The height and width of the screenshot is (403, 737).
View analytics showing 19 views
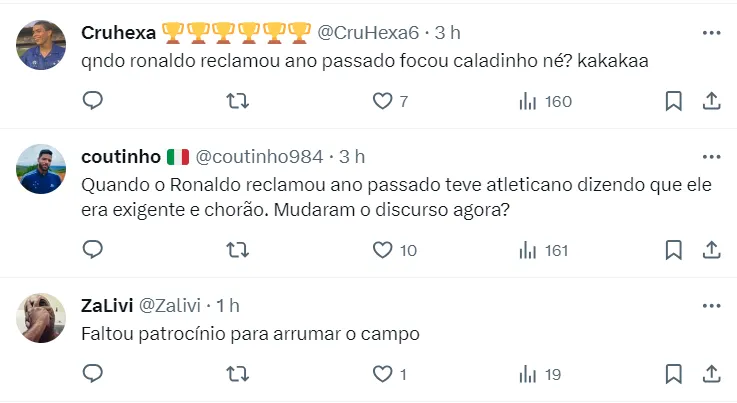click(x=540, y=375)
